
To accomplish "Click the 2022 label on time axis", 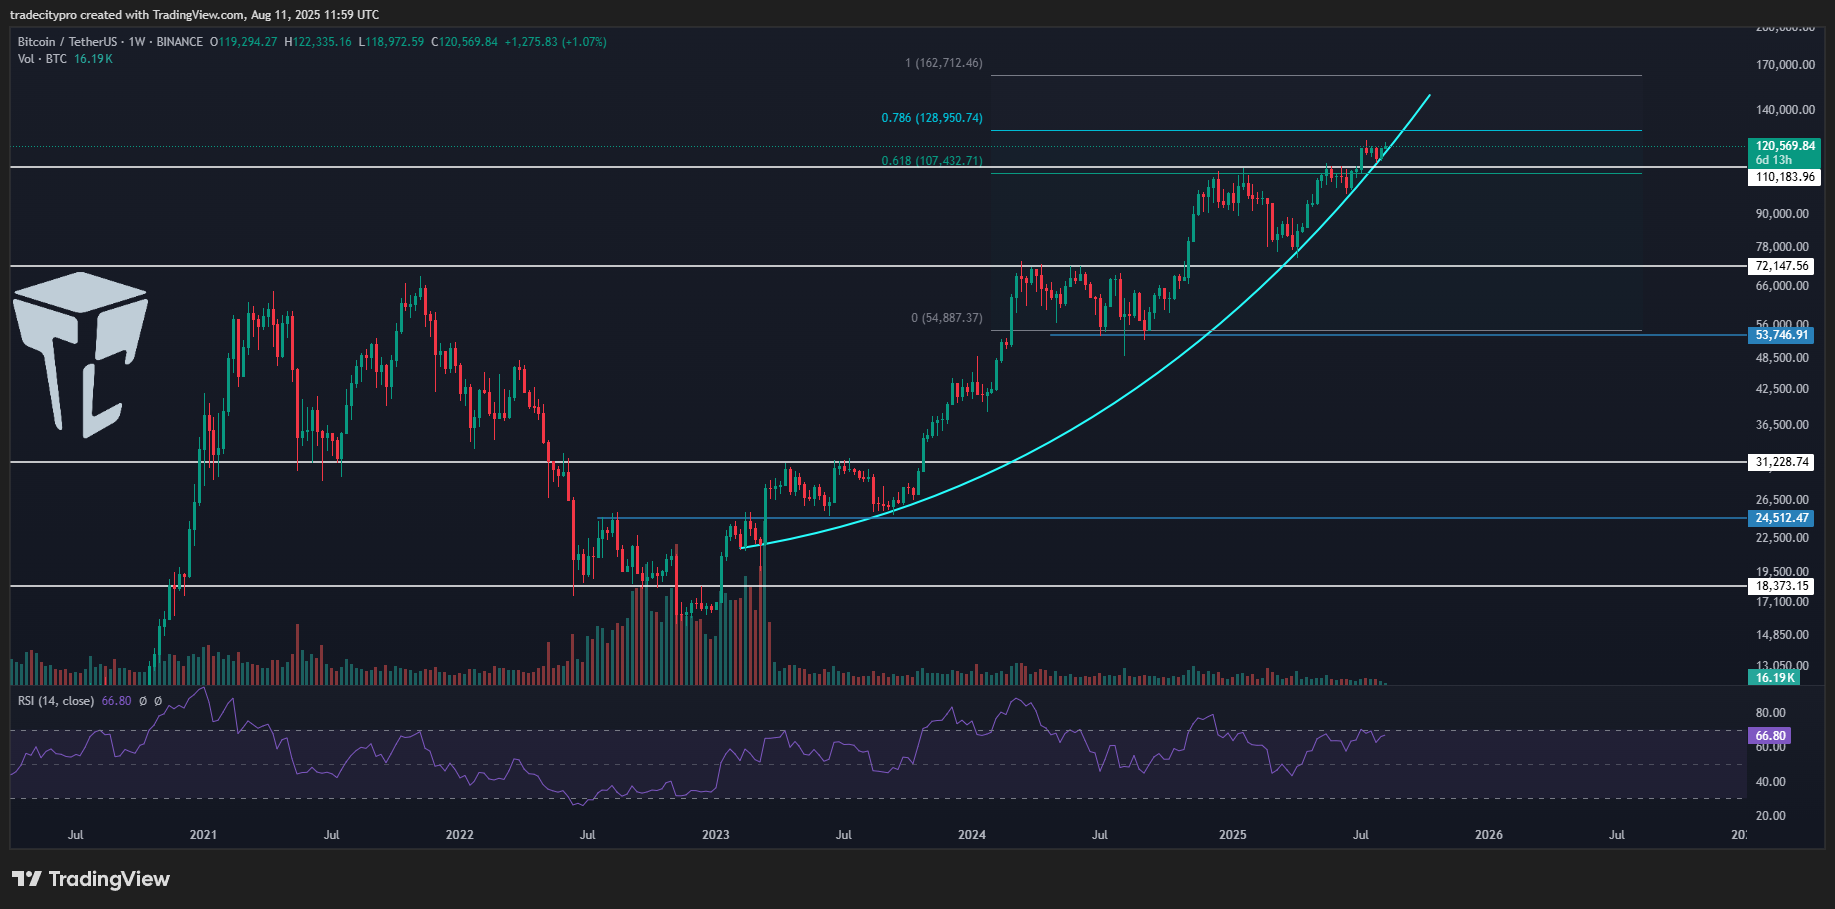I will (459, 835).
